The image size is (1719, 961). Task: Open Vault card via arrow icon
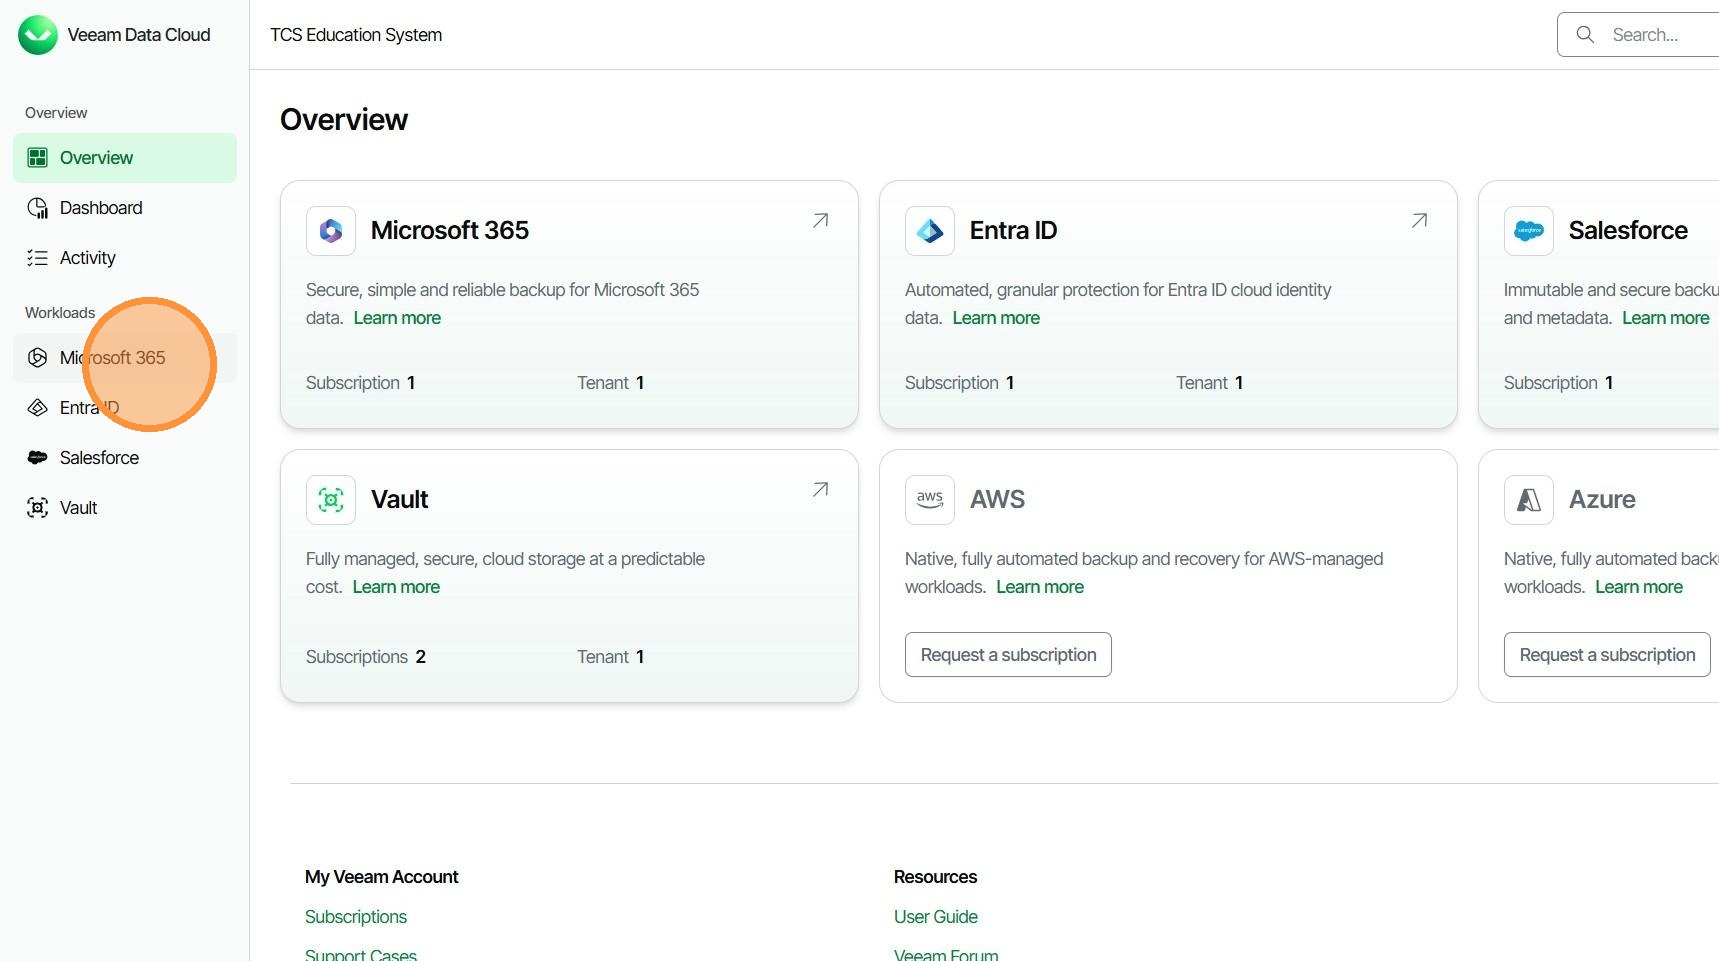coord(820,490)
